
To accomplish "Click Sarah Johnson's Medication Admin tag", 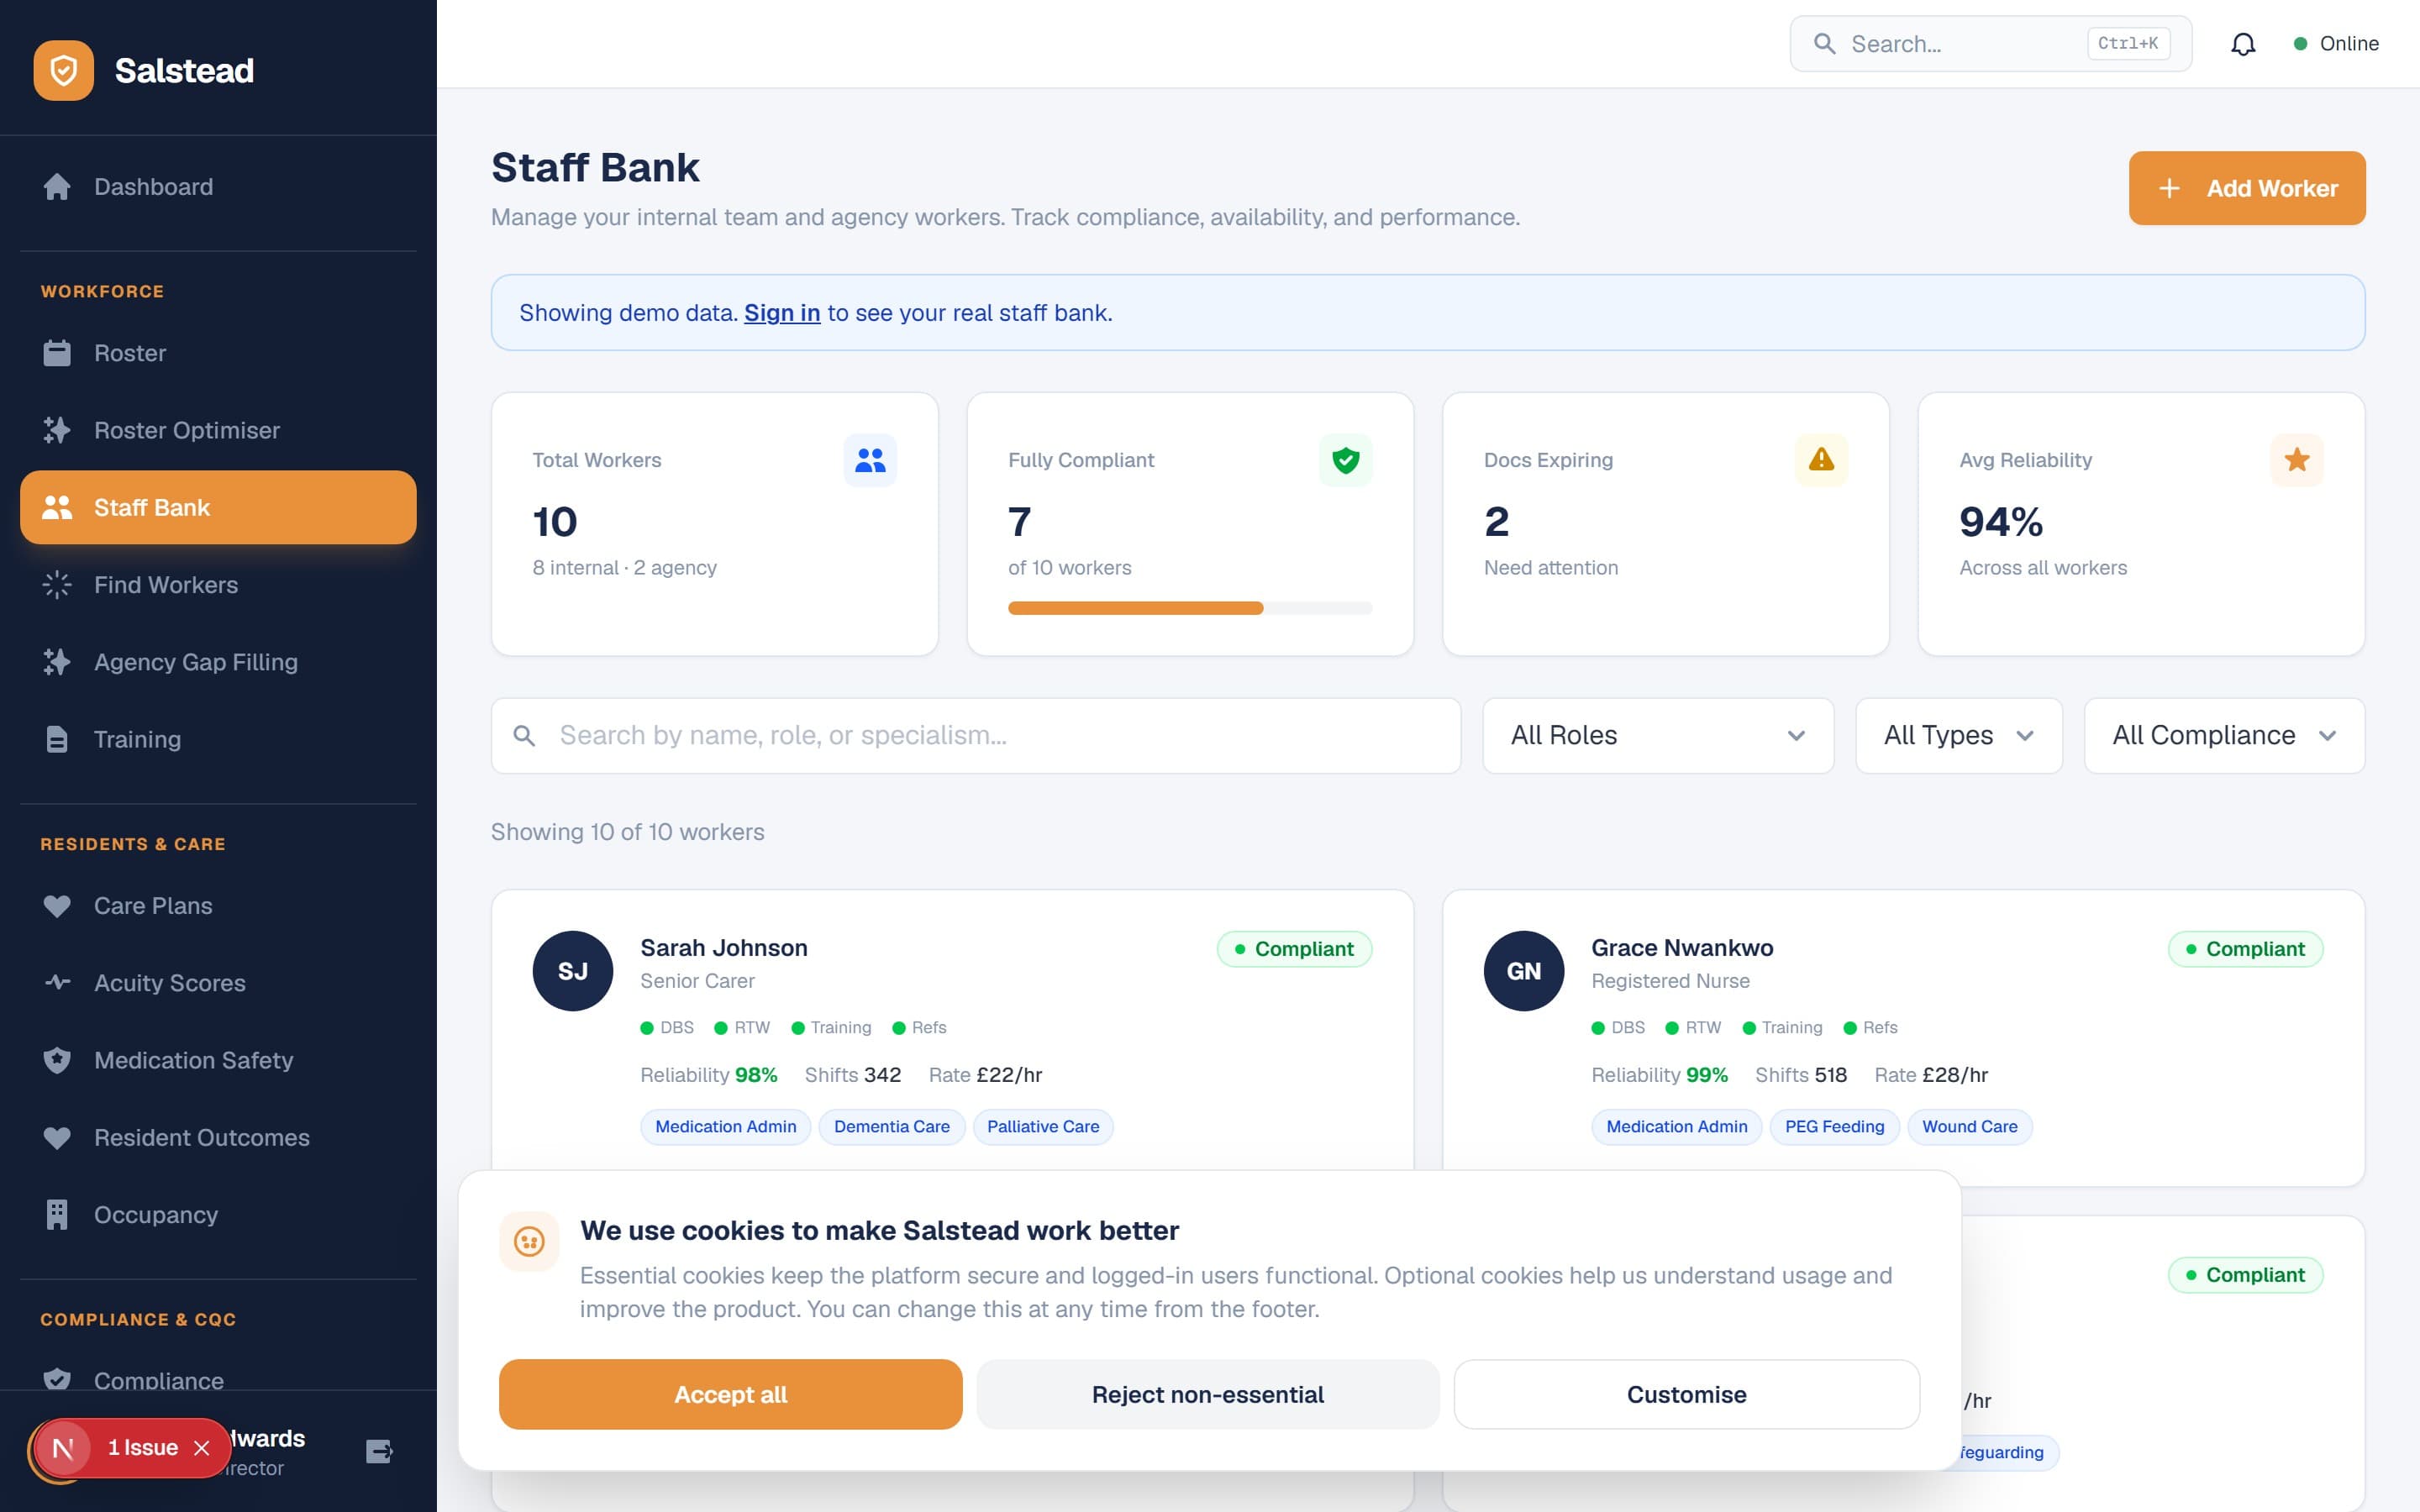I will [726, 1127].
